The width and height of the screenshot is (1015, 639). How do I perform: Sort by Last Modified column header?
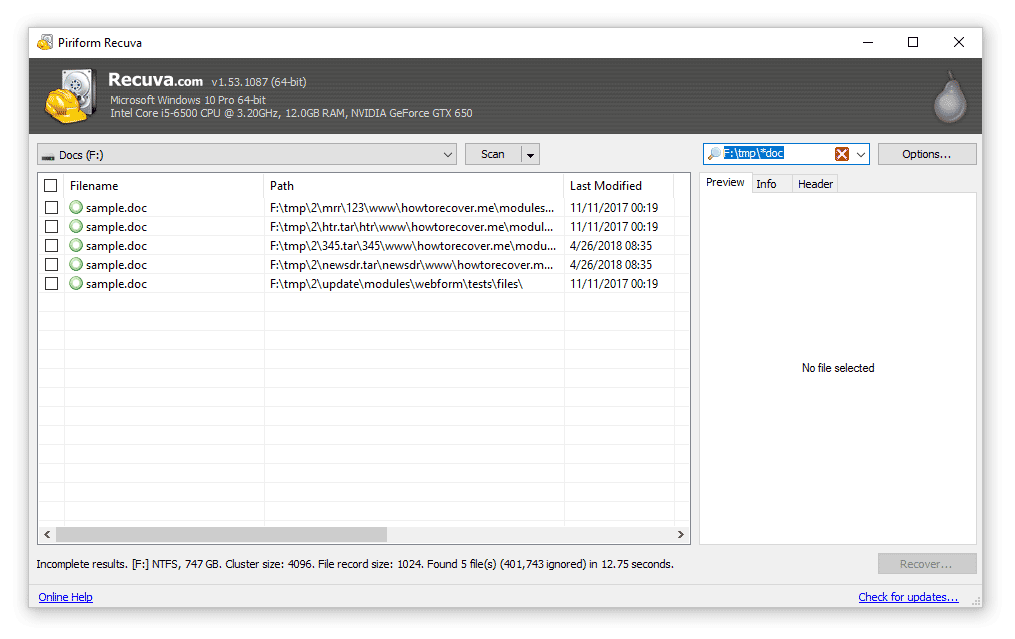click(x=618, y=186)
